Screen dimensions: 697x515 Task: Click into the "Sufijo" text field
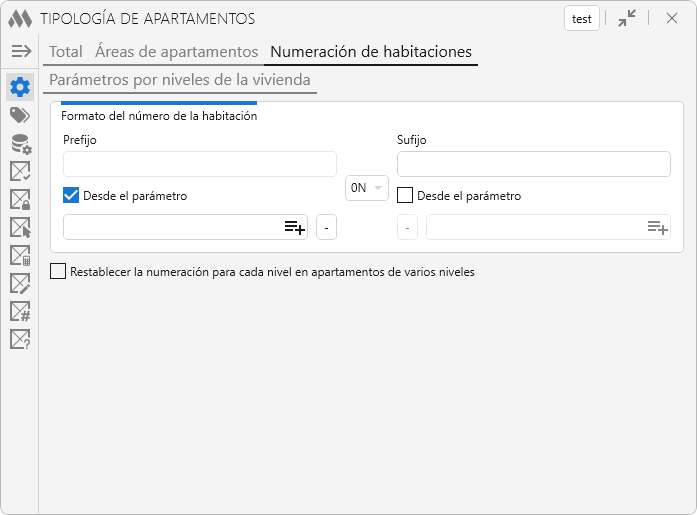pos(533,164)
